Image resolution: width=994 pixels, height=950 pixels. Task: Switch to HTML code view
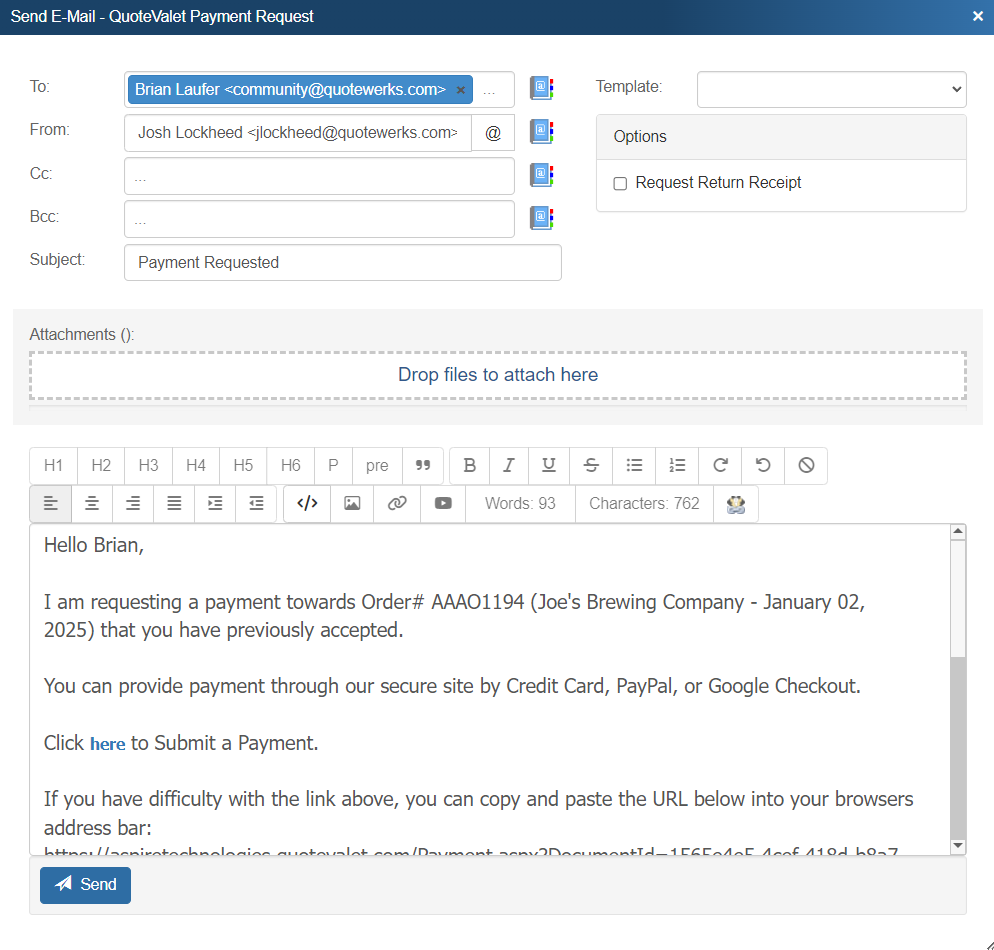coord(308,504)
